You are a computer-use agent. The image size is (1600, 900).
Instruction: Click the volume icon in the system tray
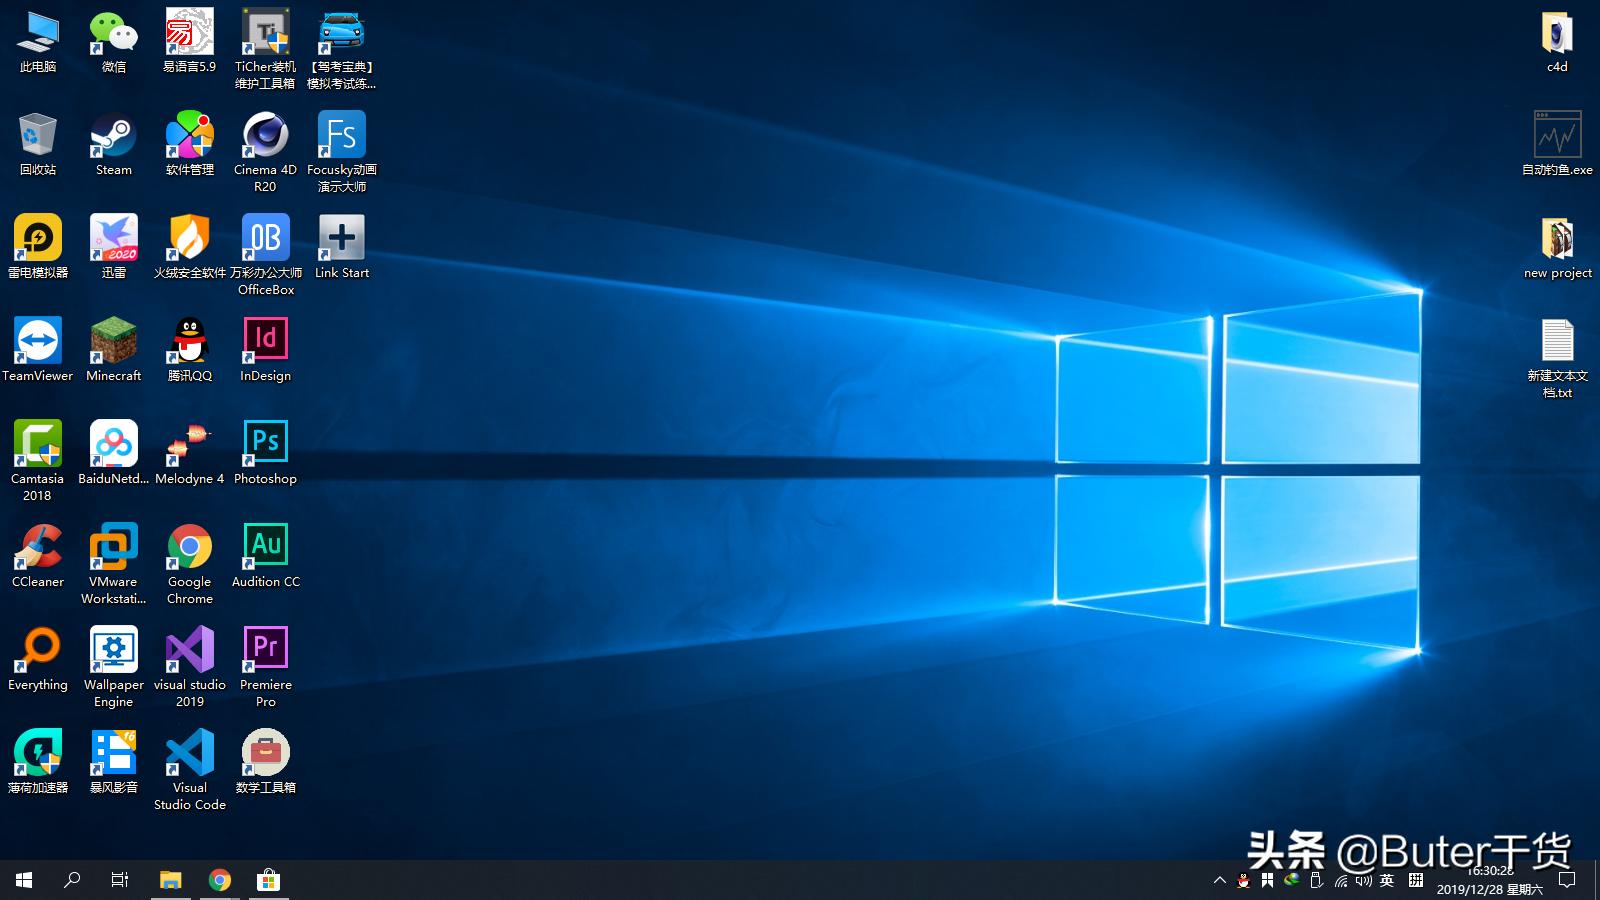coord(1362,881)
